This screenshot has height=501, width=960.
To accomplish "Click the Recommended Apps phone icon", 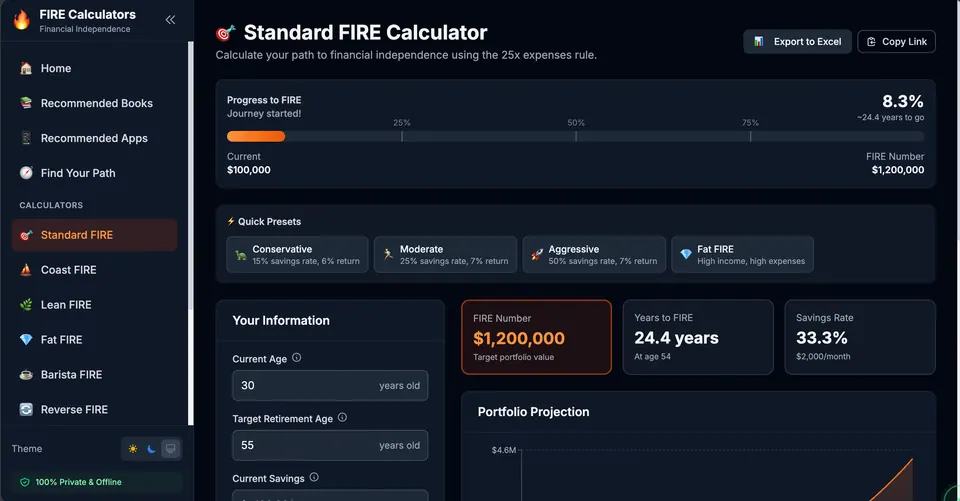I will (x=26, y=138).
